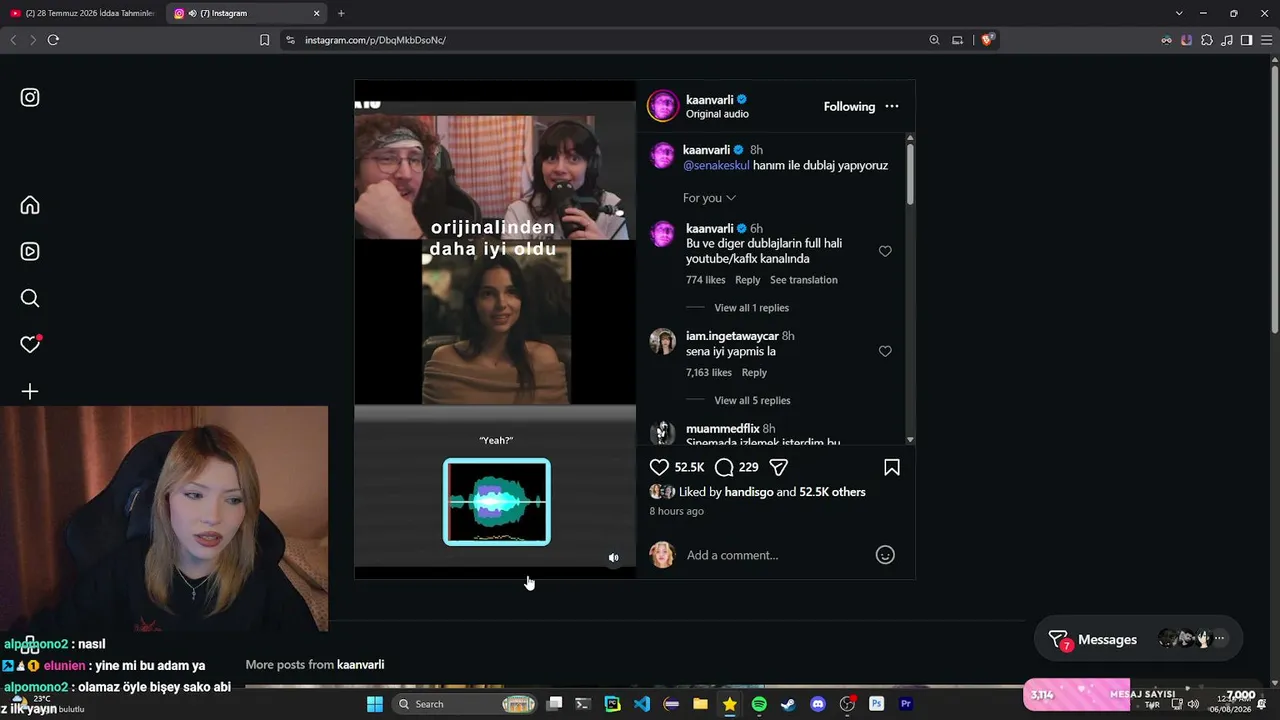Viewport: 1280px width, 720px height.
Task: Open Discord from the taskbar
Action: 818,704
